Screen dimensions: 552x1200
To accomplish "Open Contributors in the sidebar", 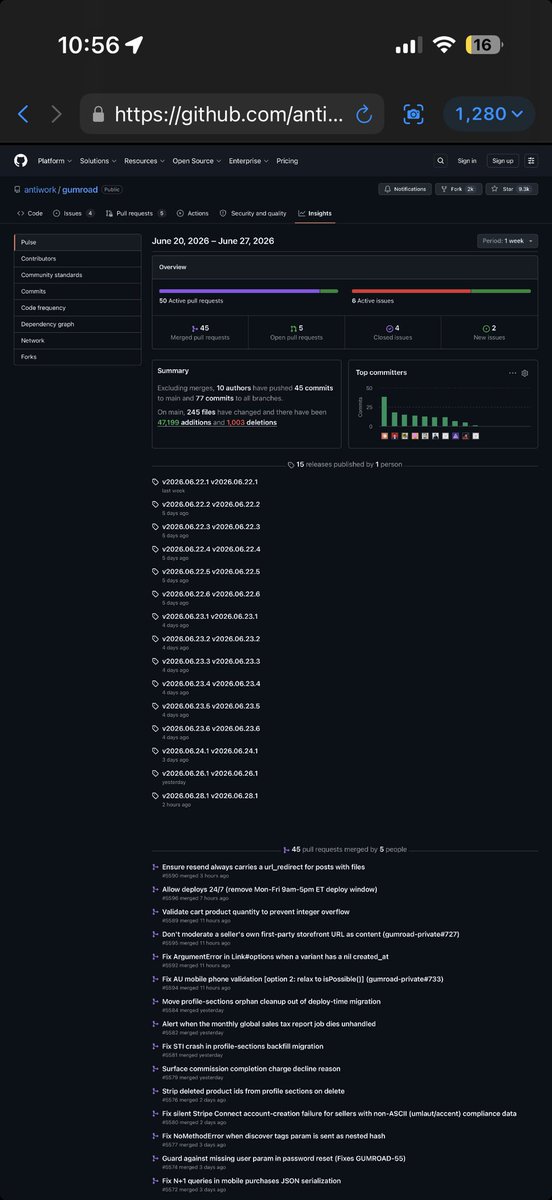I will tap(78, 258).
